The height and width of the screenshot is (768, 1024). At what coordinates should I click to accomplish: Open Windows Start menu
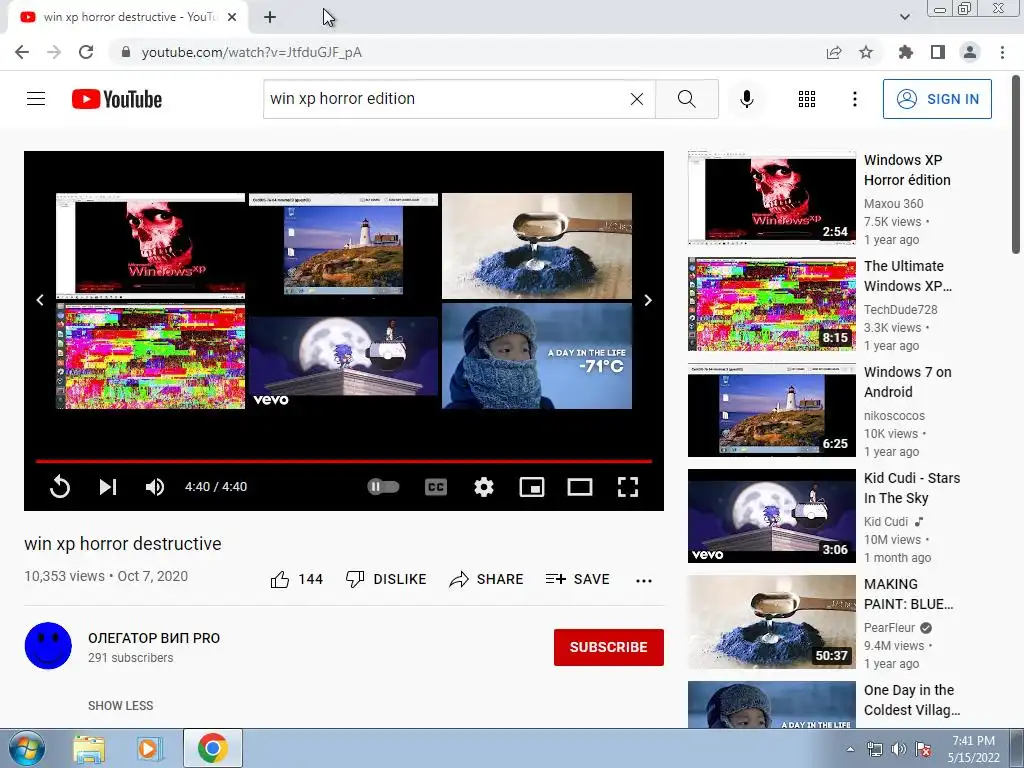click(x=27, y=748)
